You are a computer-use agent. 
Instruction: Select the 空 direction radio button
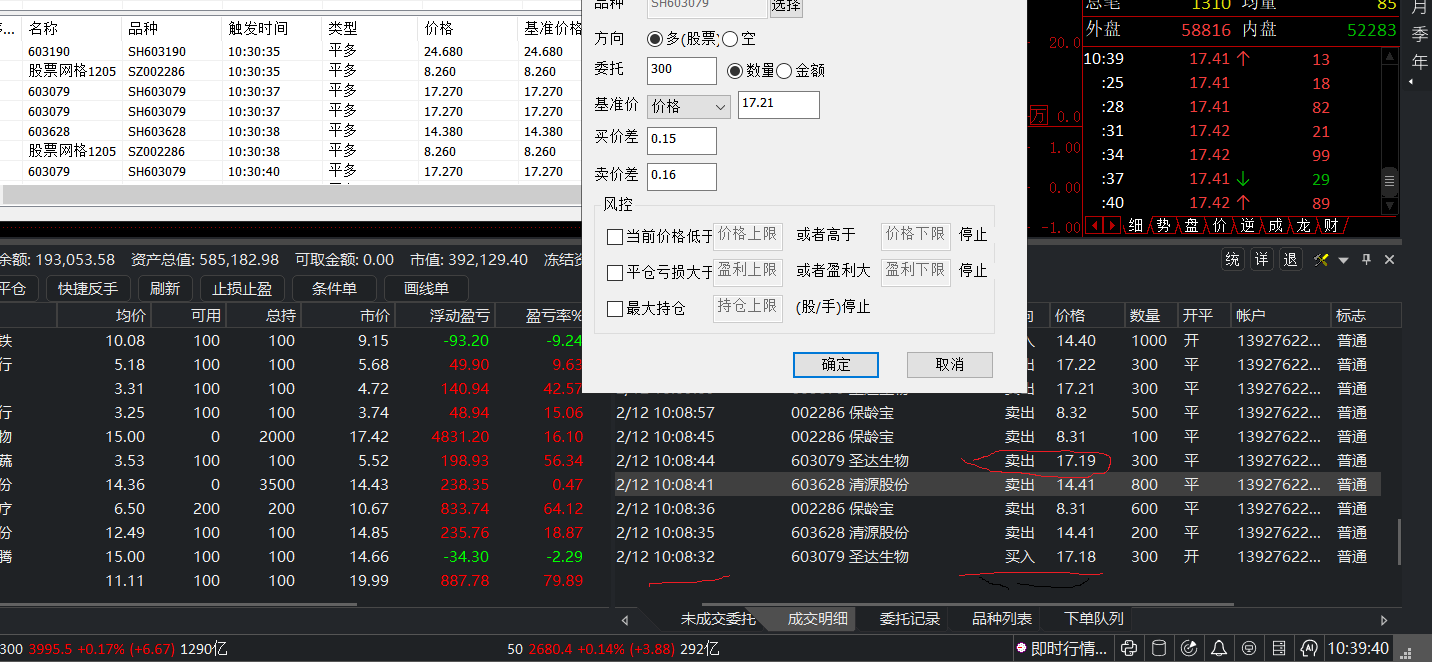point(730,39)
